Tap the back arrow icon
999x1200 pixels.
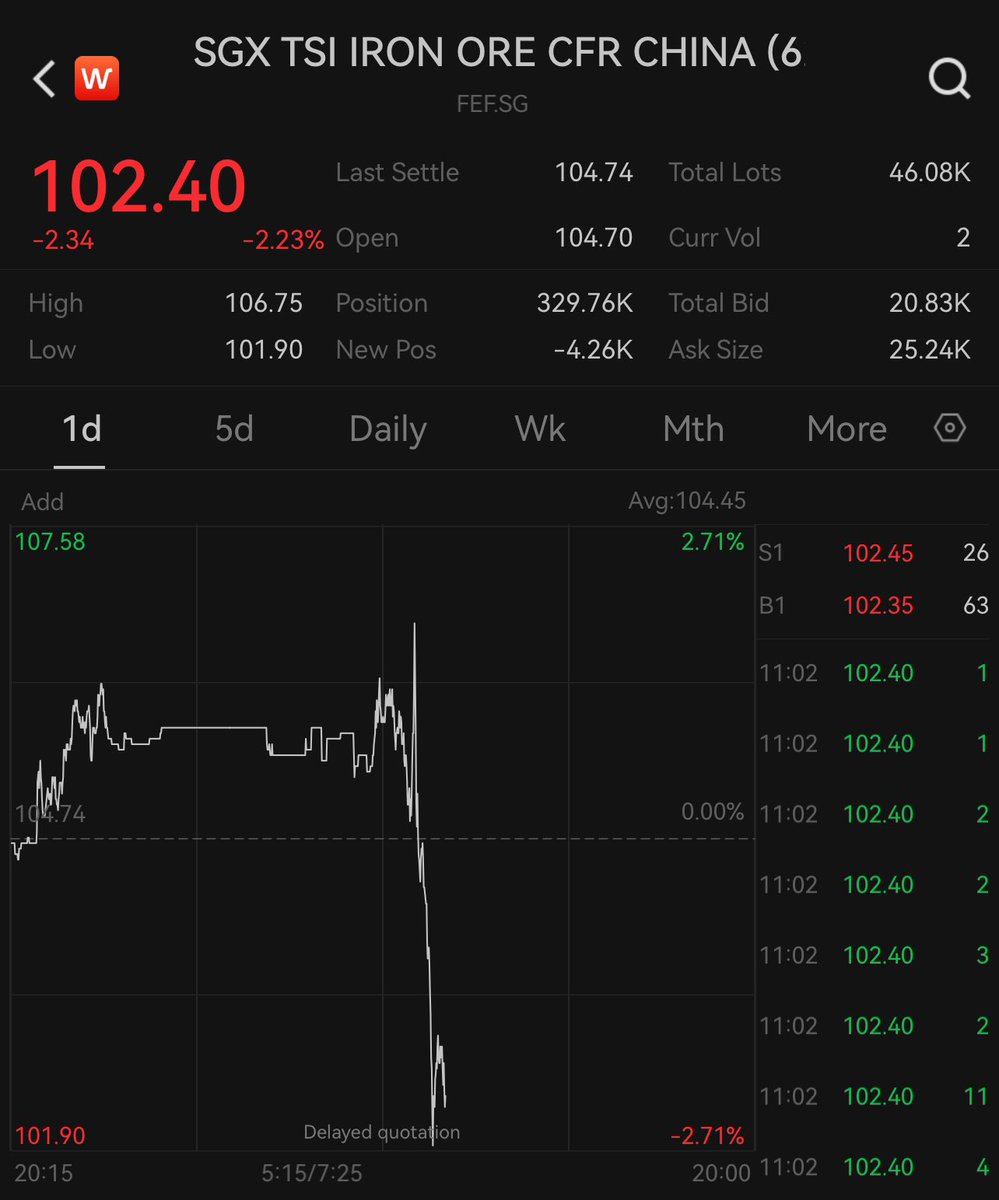pyautogui.click(x=44, y=79)
